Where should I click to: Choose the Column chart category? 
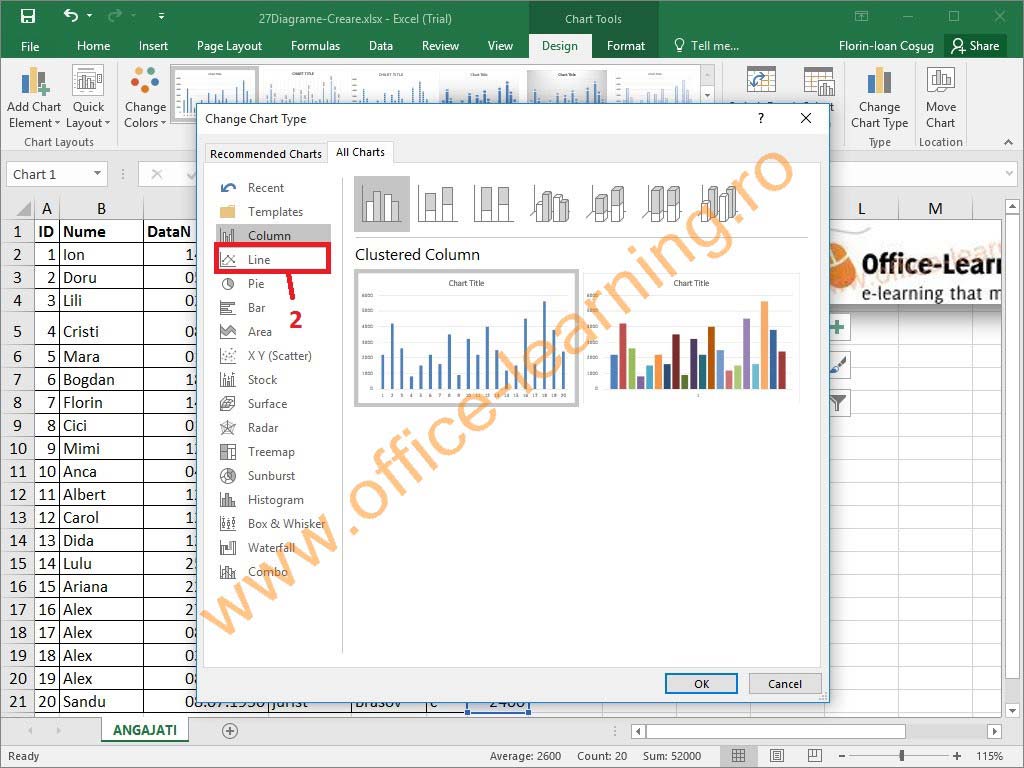(x=273, y=235)
